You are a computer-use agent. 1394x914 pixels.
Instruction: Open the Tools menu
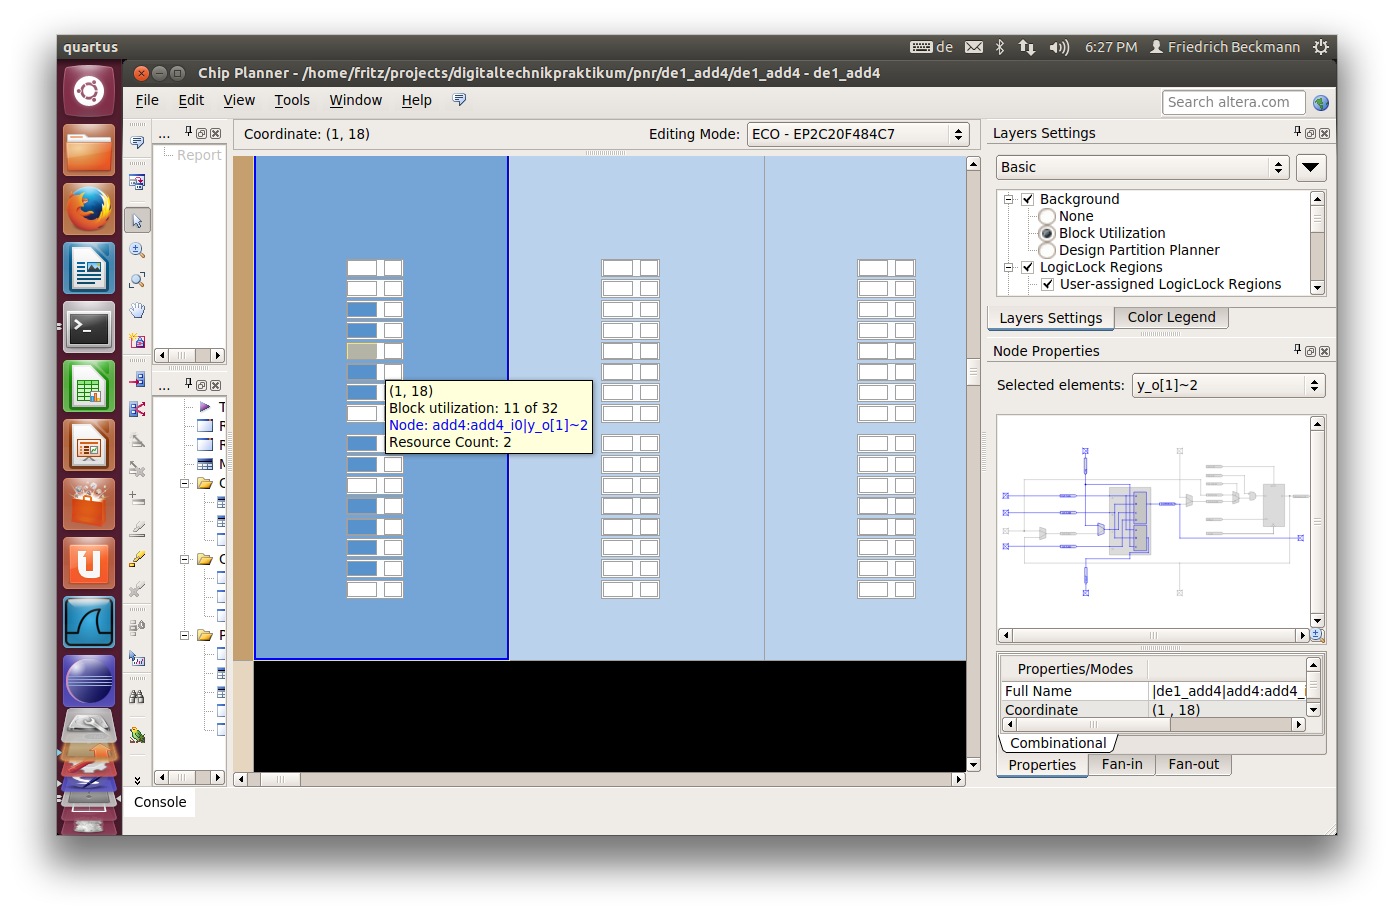click(x=292, y=100)
